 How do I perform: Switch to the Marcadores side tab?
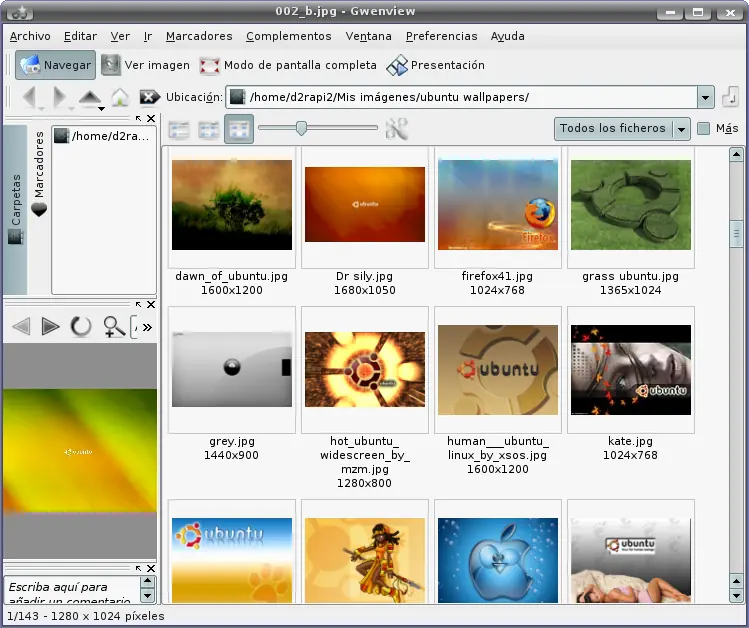[39, 174]
